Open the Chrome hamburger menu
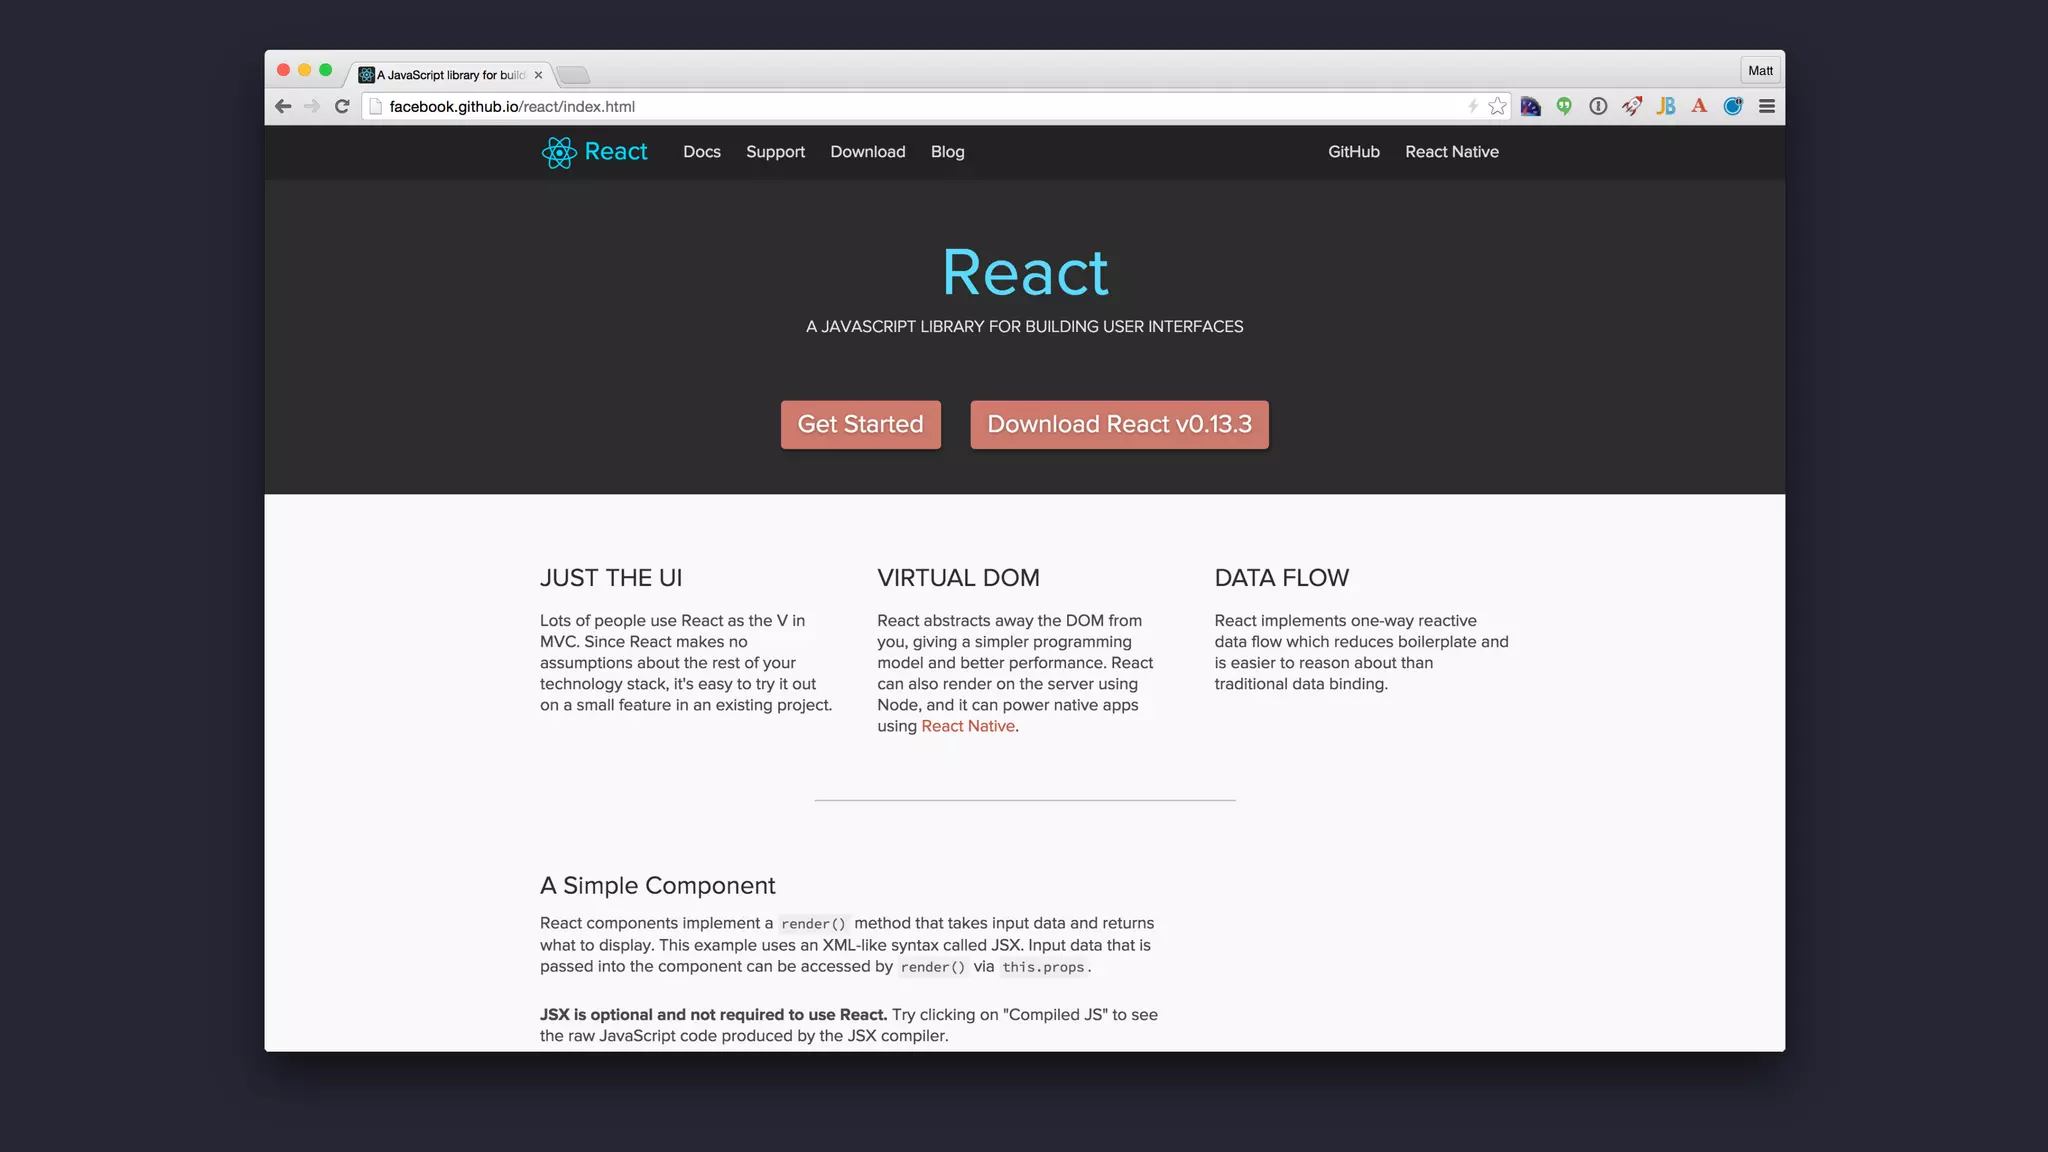The width and height of the screenshot is (2048, 1152). (1767, 106)
